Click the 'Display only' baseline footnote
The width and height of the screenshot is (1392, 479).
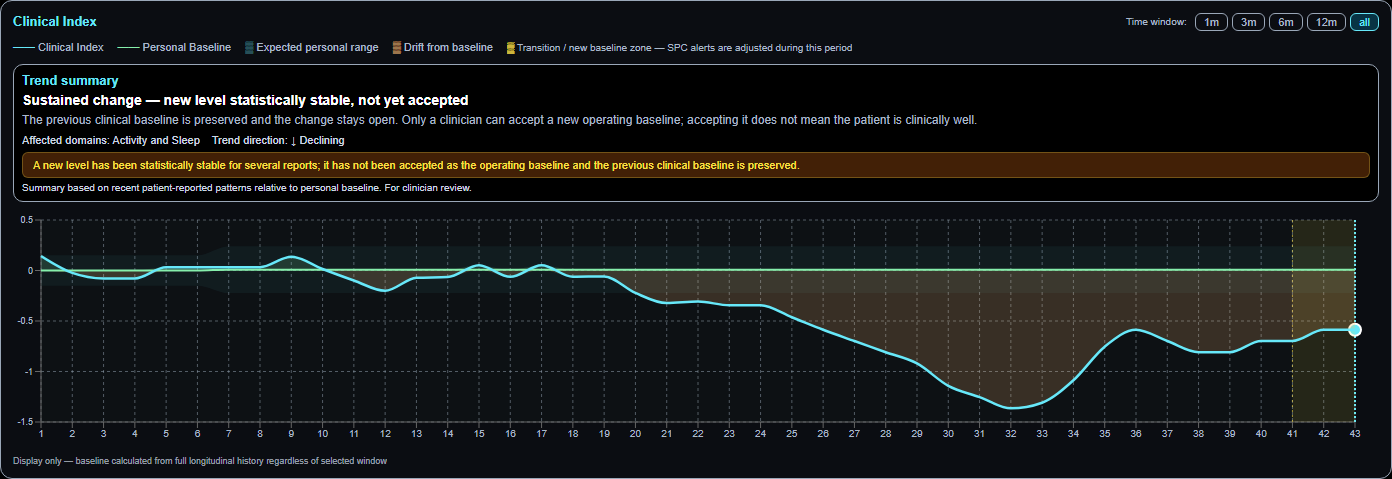(x=200, y=461)
